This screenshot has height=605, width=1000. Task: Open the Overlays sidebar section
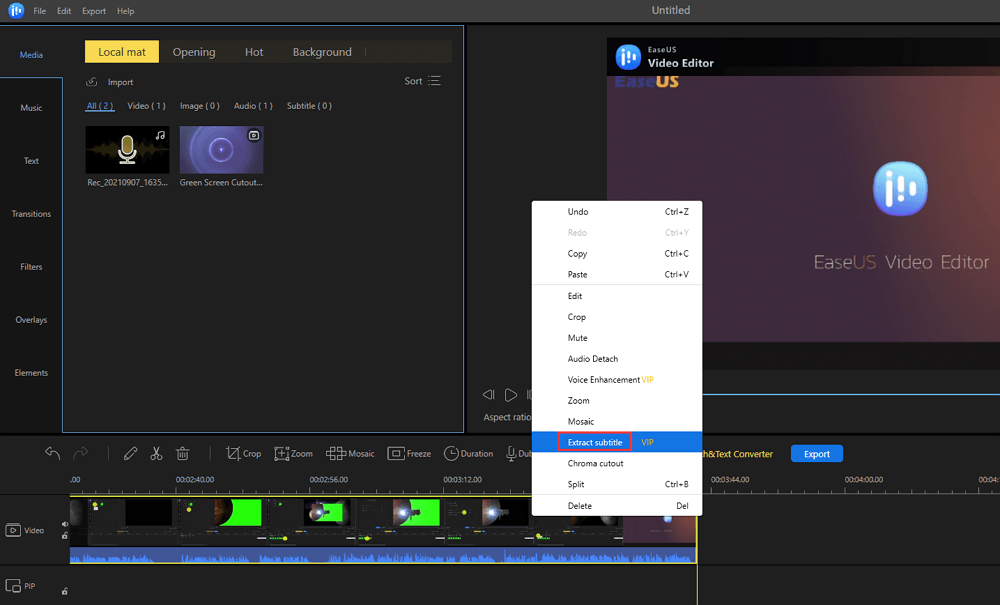(31, 319)
